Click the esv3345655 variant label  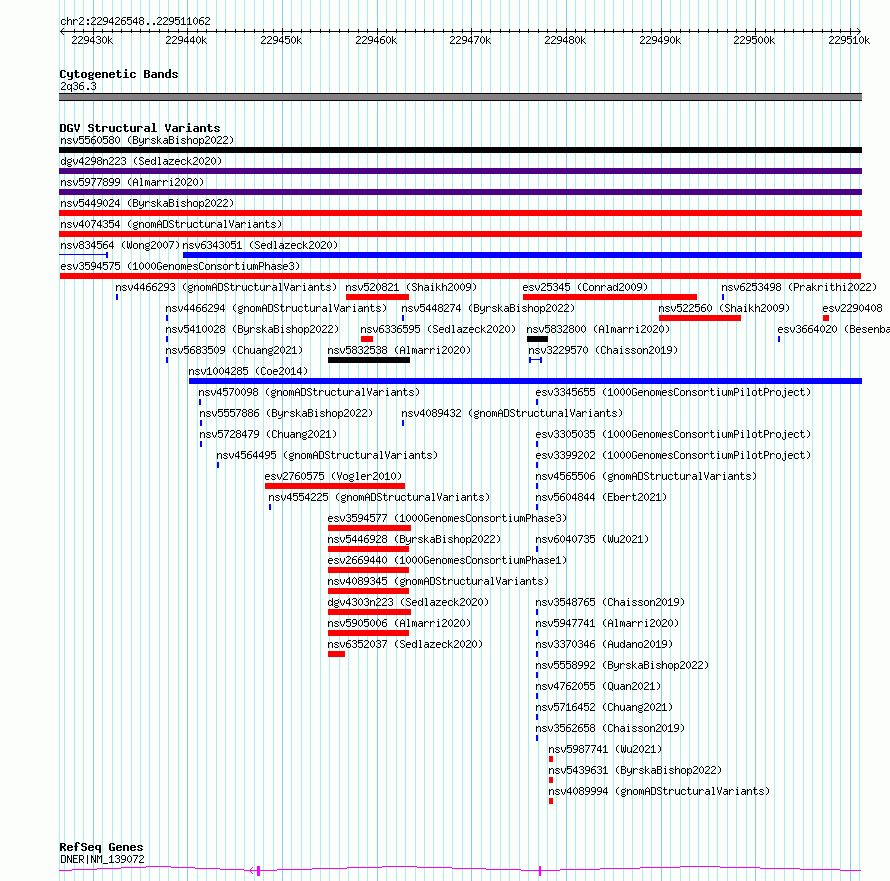point(673,392)
